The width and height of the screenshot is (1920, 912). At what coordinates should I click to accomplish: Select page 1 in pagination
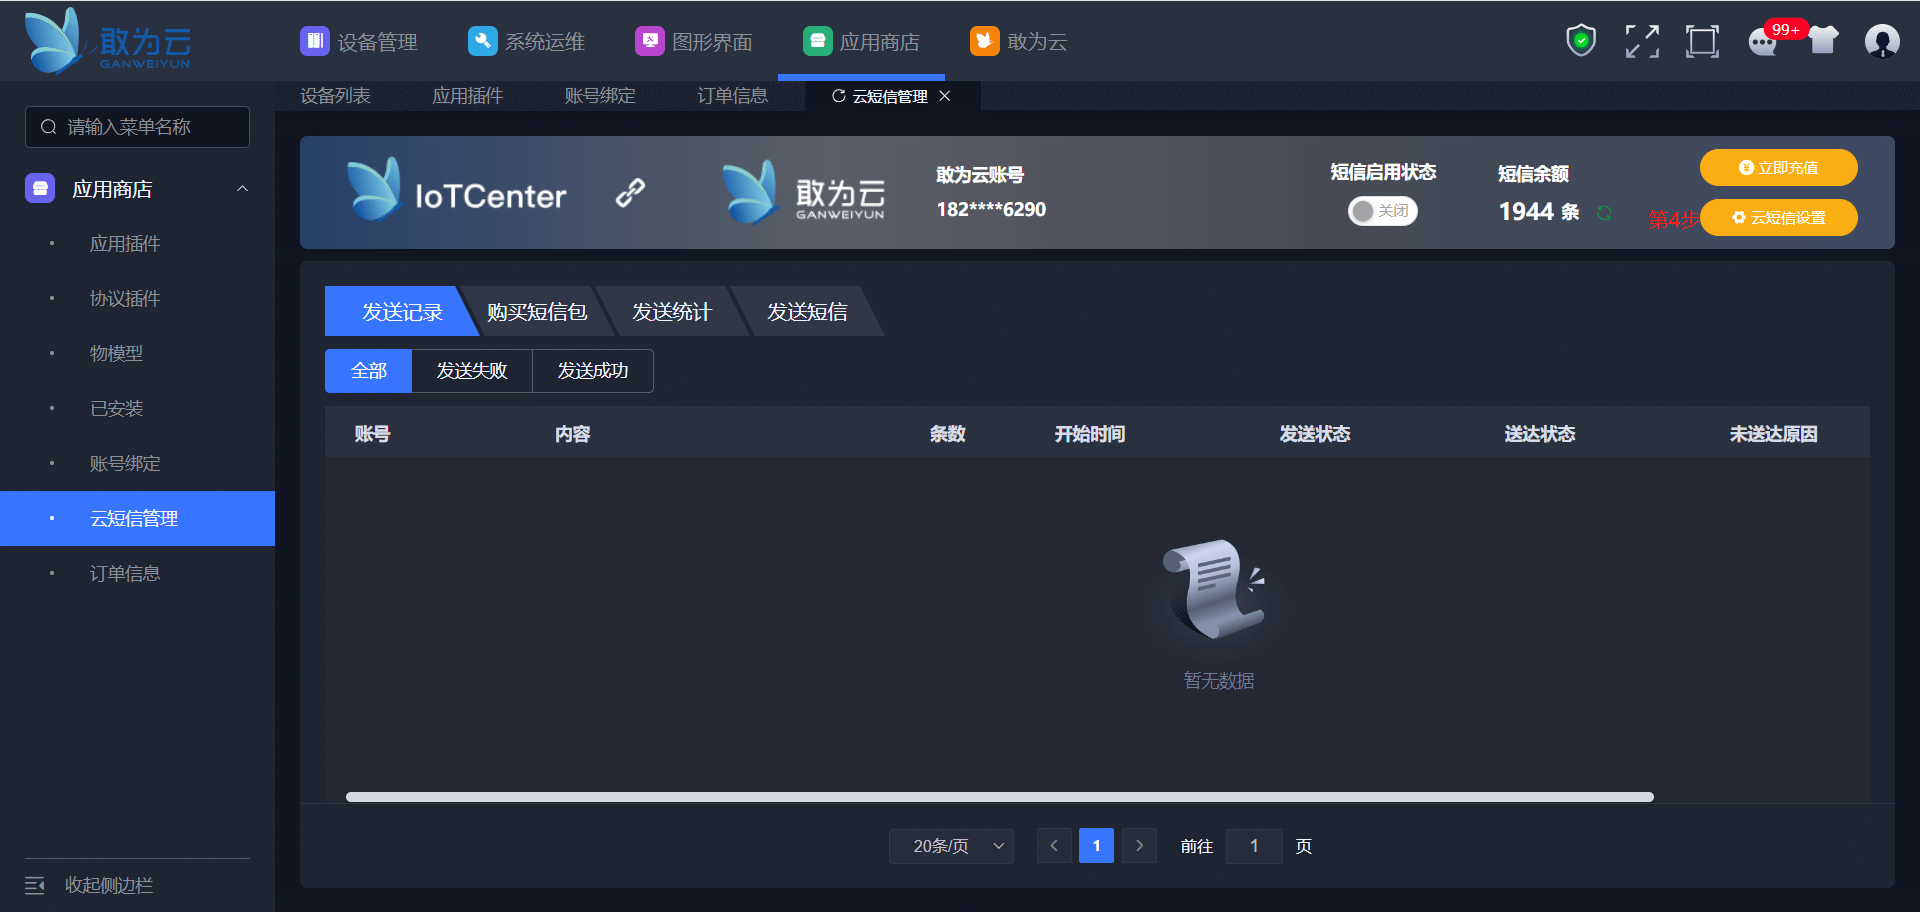point(1096,846)
